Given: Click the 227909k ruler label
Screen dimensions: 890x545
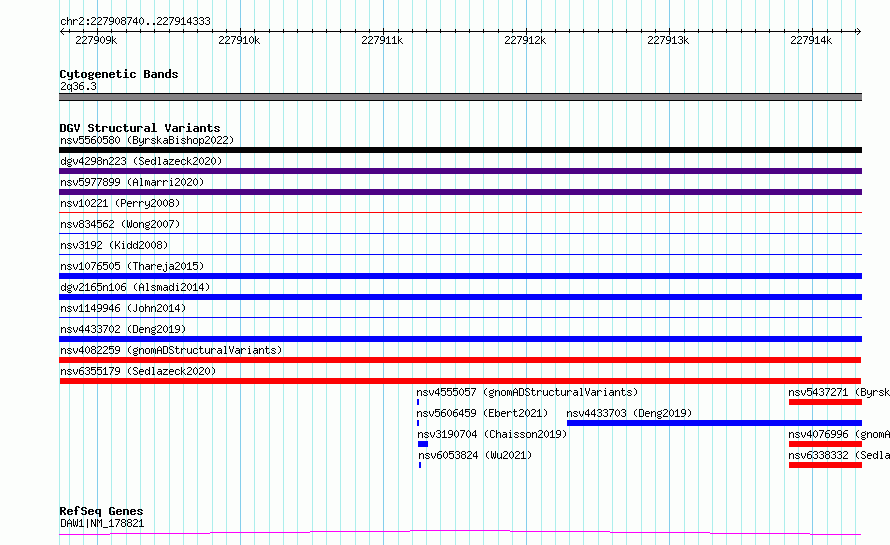Looking at the screenshot, I should 96,40.
